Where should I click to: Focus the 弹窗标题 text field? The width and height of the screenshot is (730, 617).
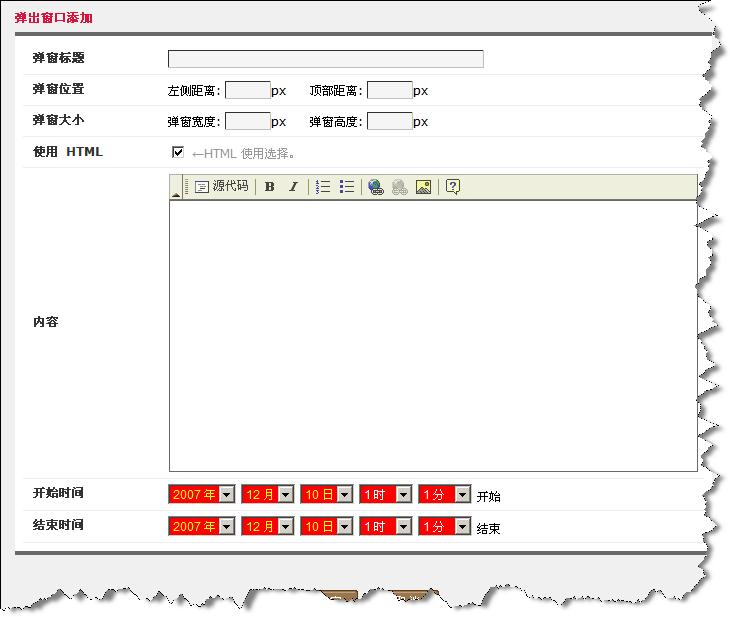pyautogui.click(x=325, y=59)
